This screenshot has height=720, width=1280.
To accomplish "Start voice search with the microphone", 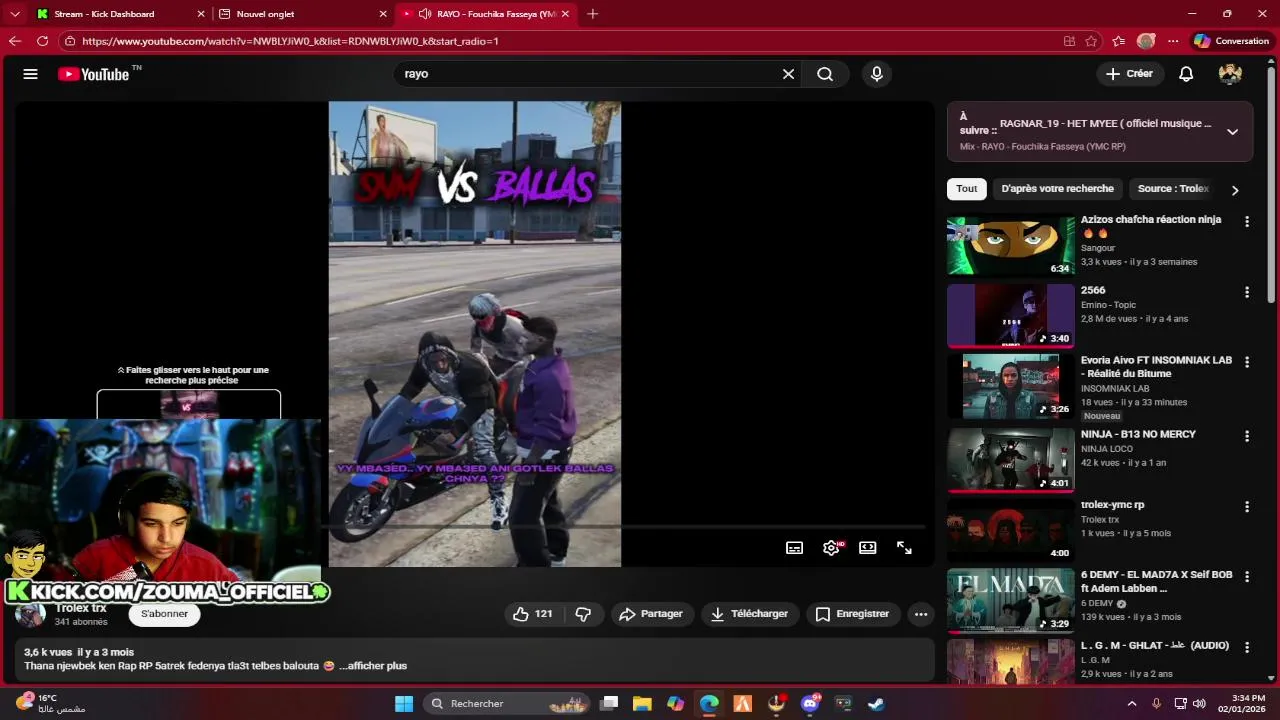I will (877, 74).
